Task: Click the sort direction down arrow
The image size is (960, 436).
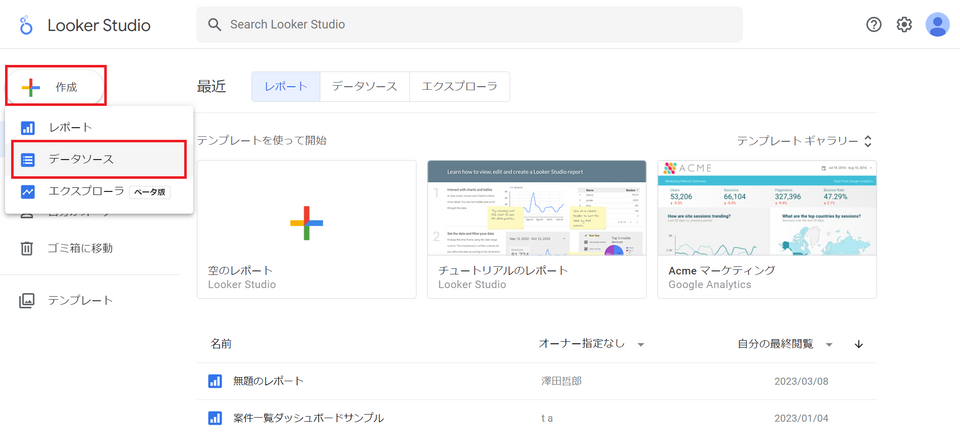Action: pyautogui.click(x=858, y=344)
